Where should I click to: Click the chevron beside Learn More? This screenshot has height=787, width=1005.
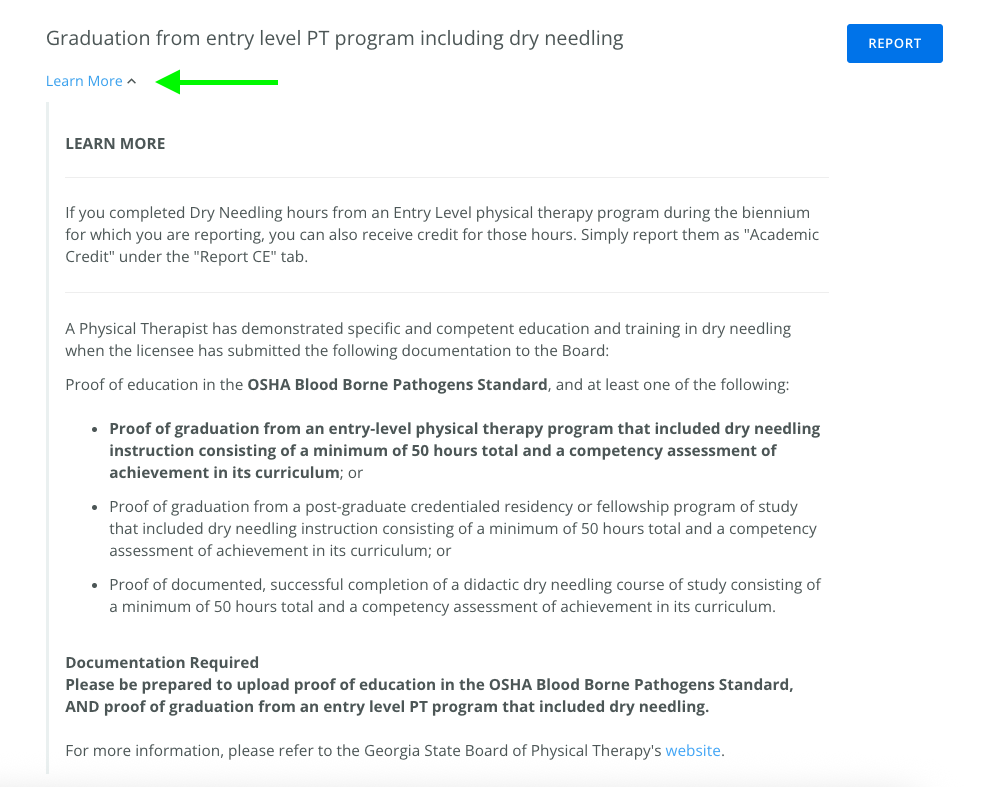132,82
